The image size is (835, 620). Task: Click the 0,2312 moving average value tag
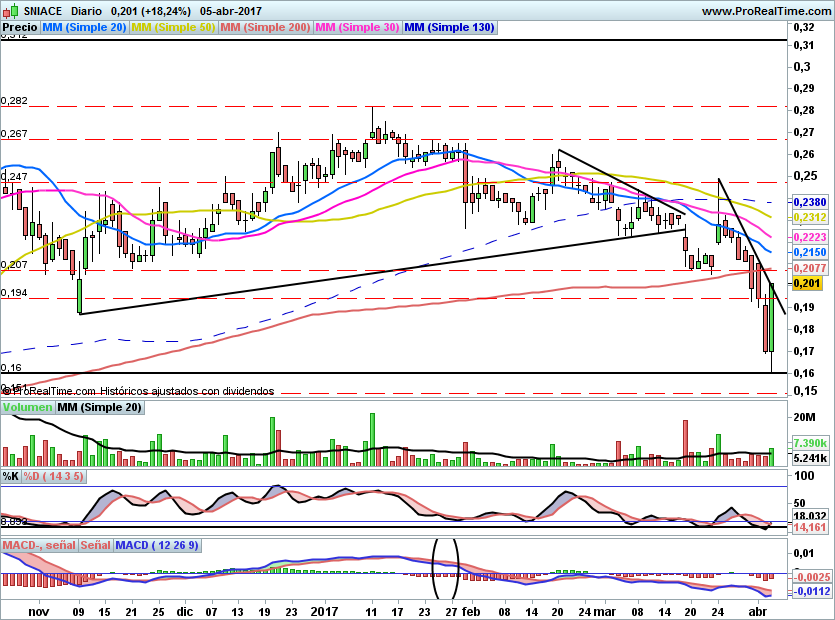coord(810,217)
